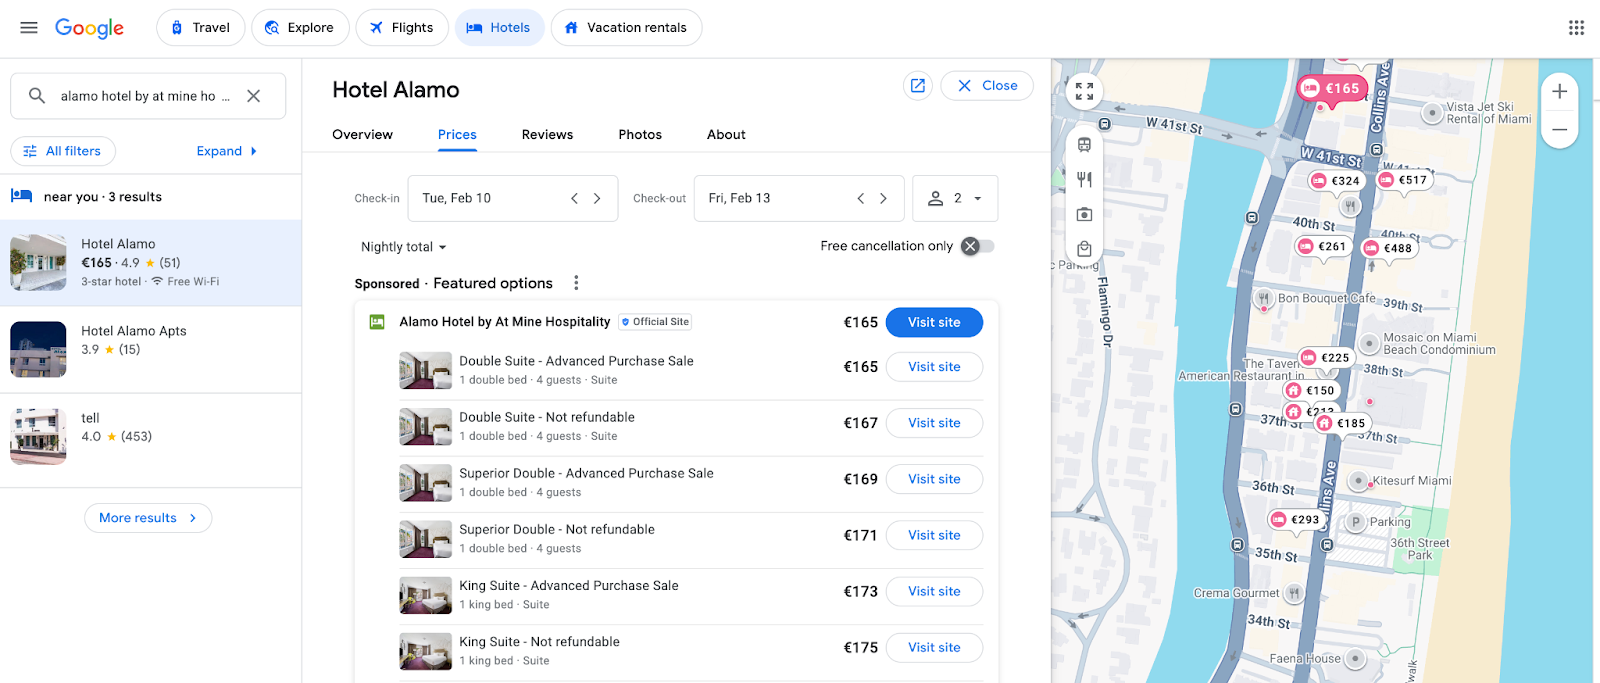1600x683 pixels.
Task: Open the Google apps grid
Action: [x=1576, y=28]
